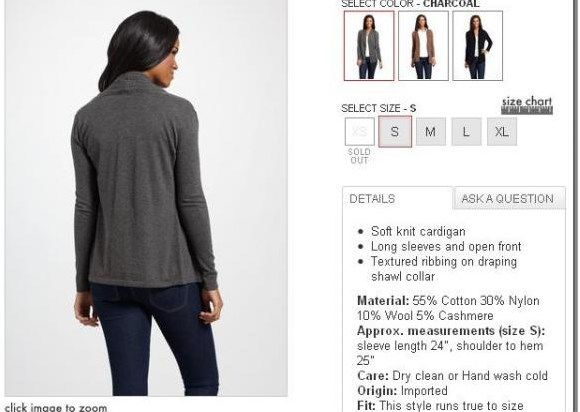This screenshot has height=412, width=580.
Task: Select the charcoal cardigan color thumbnail
Action: tap(369, 45)
